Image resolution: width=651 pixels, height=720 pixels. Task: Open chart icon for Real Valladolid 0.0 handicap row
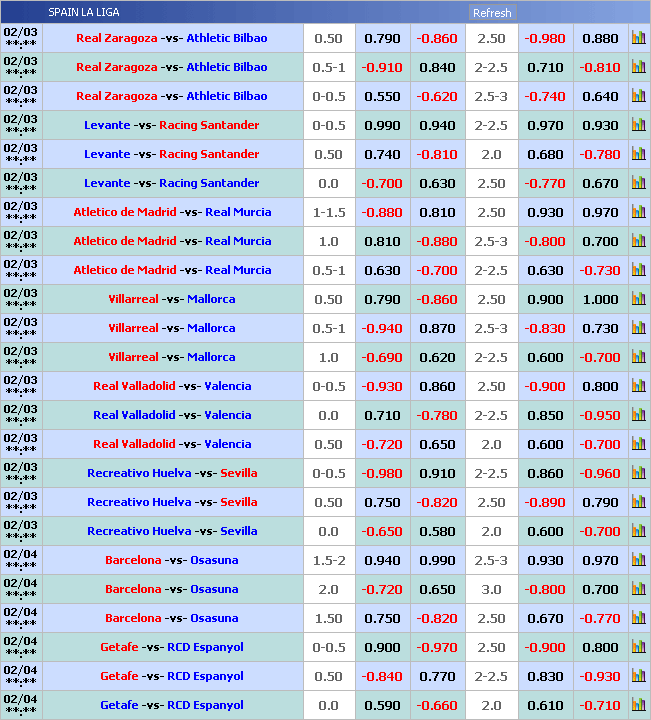click(638, 415)
